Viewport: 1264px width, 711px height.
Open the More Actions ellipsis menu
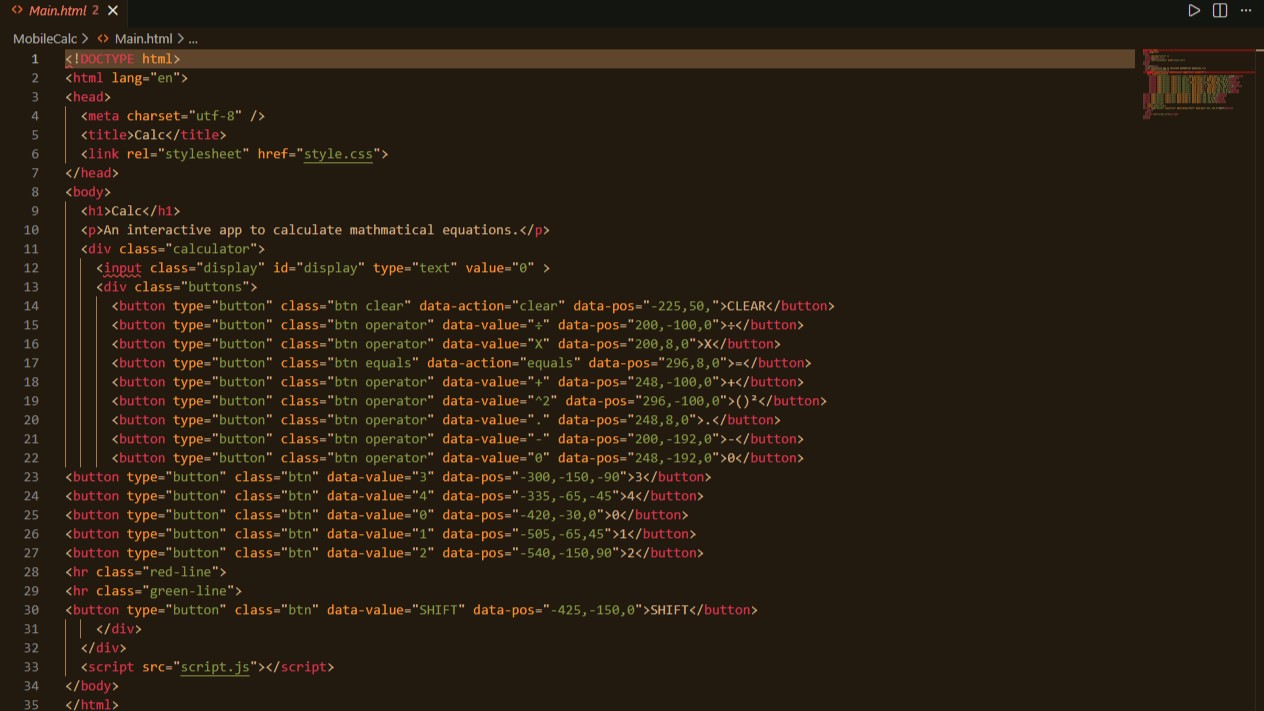click(1246, 10)
